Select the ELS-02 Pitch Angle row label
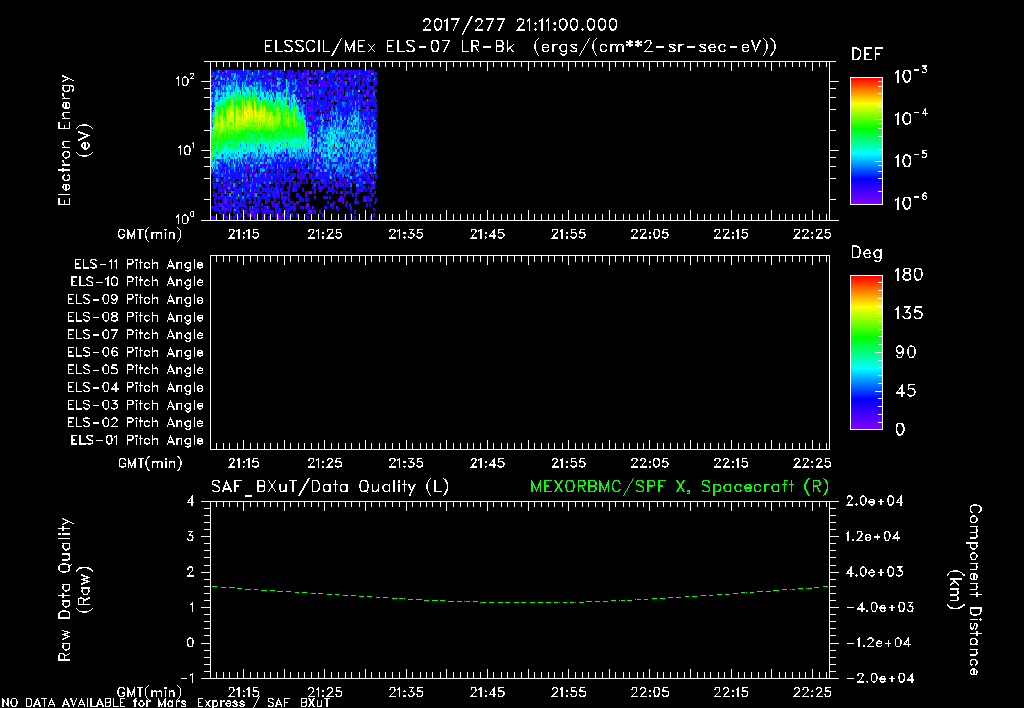 pos(136,423)
